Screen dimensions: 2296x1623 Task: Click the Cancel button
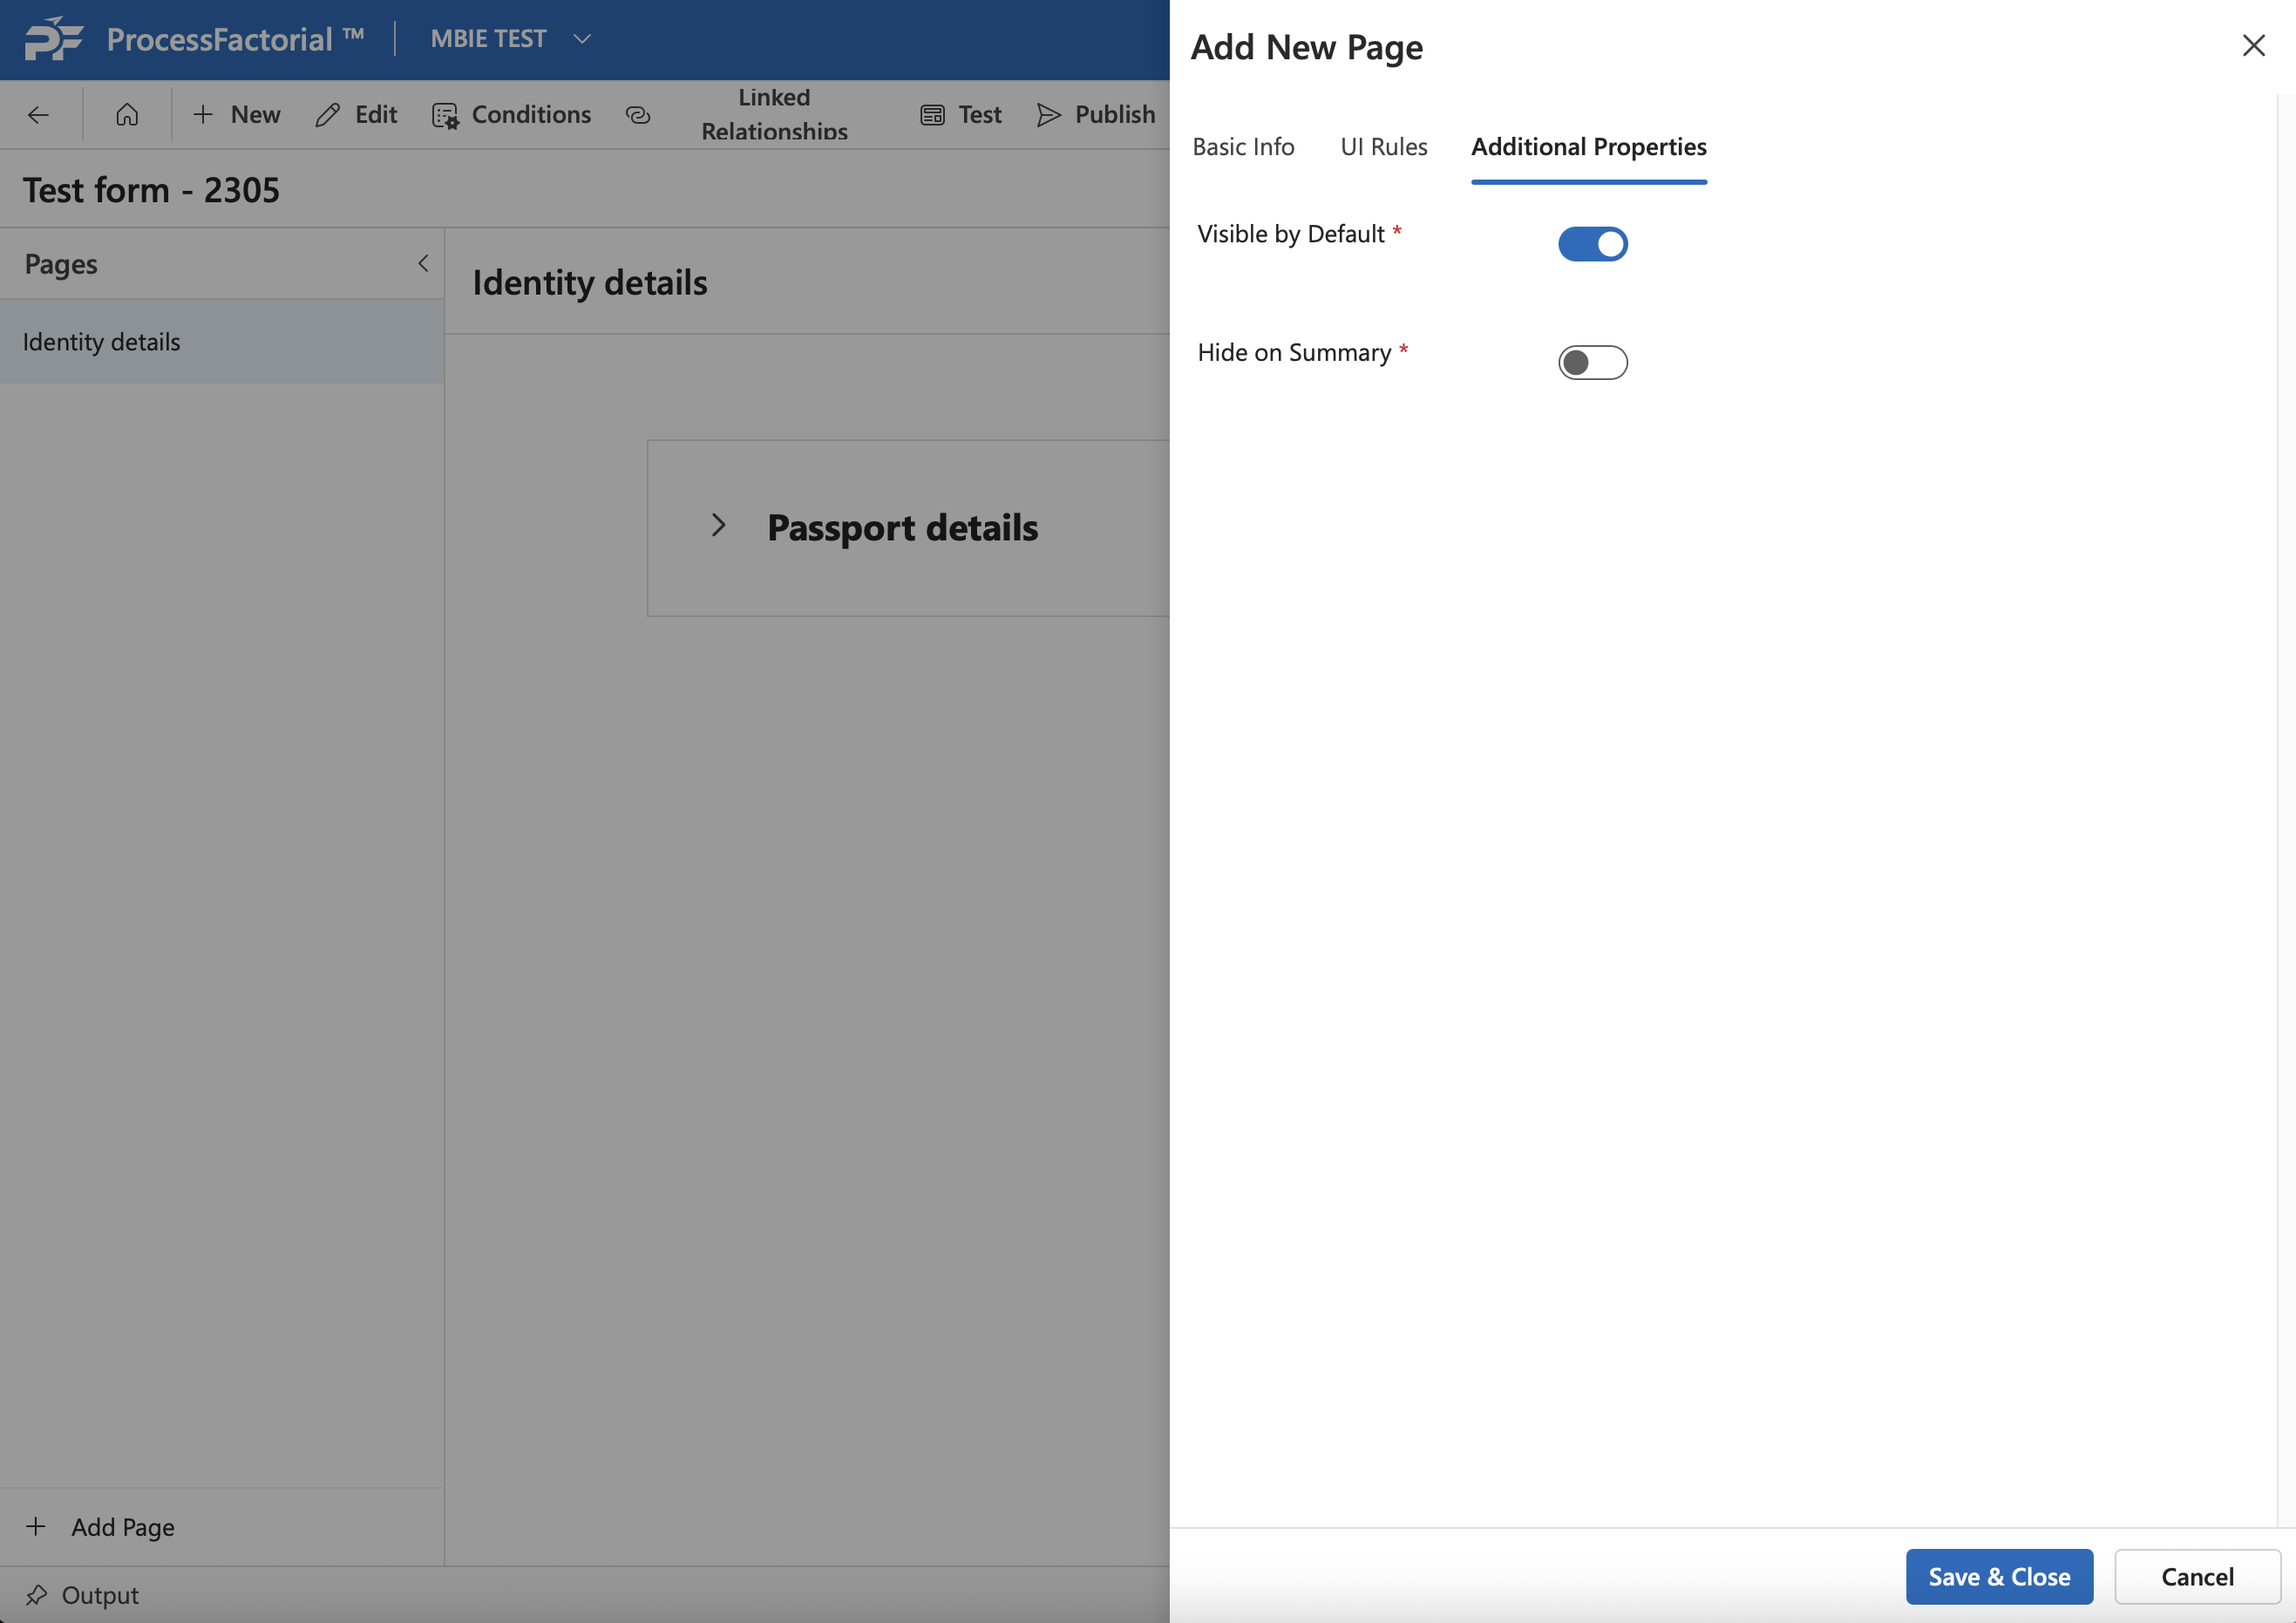pos(2196,1576)
